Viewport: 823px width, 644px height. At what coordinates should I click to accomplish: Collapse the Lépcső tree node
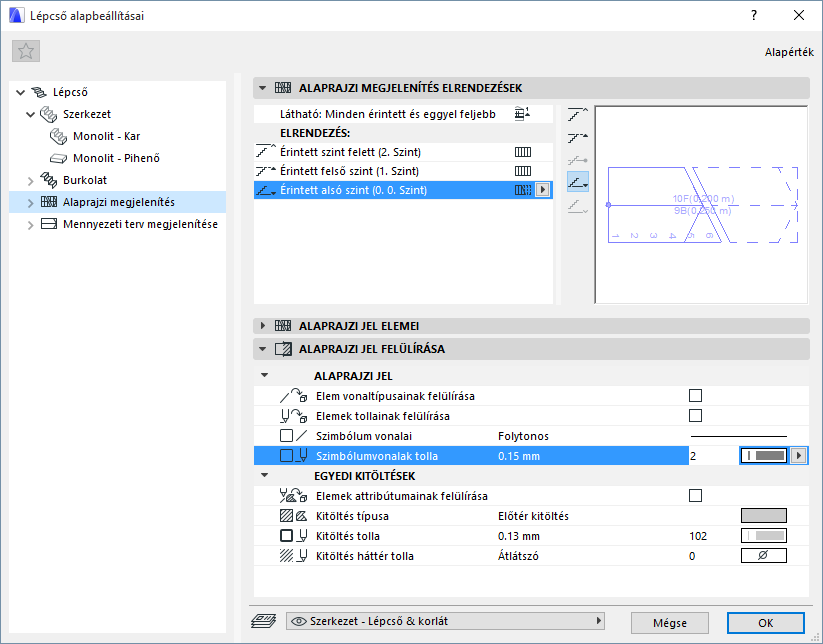click(x=20, y=92)
